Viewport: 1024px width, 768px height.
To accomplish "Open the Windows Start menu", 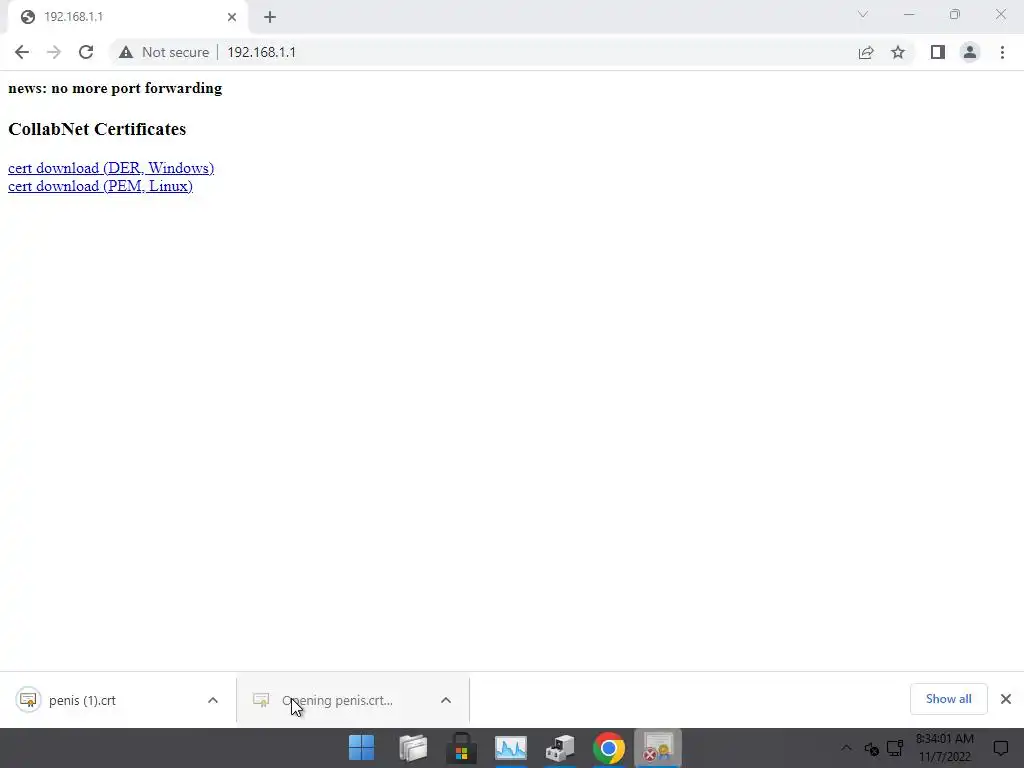I will (362, 748).
